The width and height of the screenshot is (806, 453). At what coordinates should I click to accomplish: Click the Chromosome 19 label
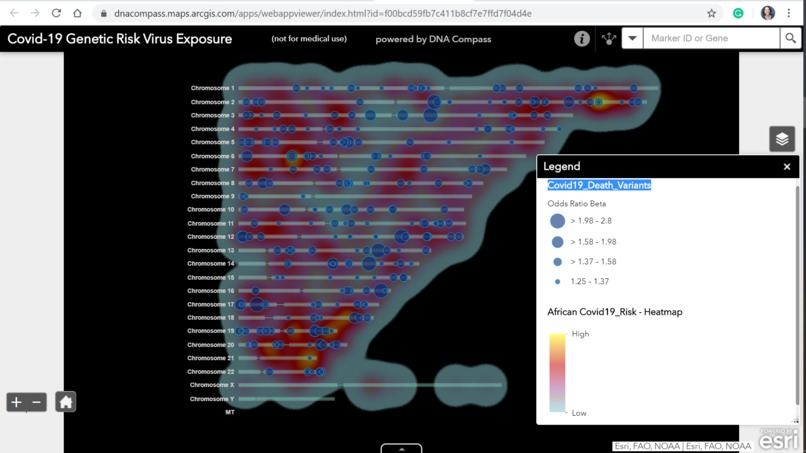point(210,331)
